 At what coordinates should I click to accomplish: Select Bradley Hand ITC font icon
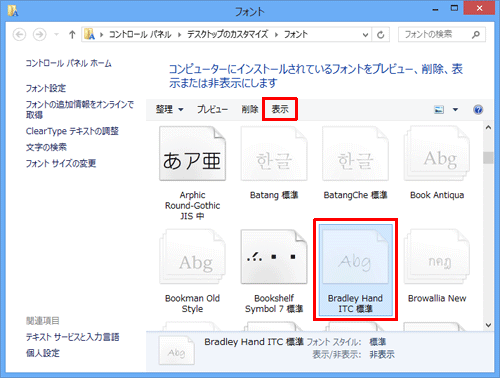(x=355, y=257)
